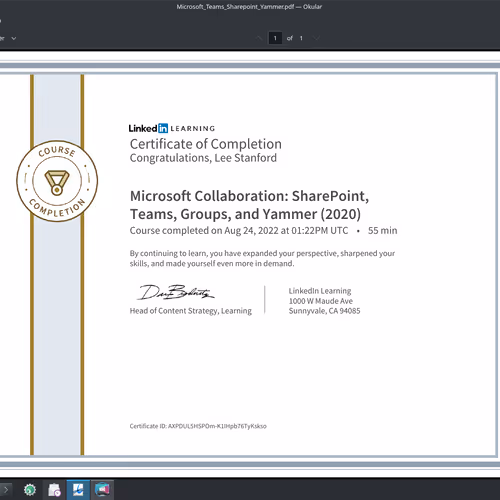The width and height of the screenshot is (500, 500).
Task: Open the green gear app in taskbar
Action: coord(30,490)
